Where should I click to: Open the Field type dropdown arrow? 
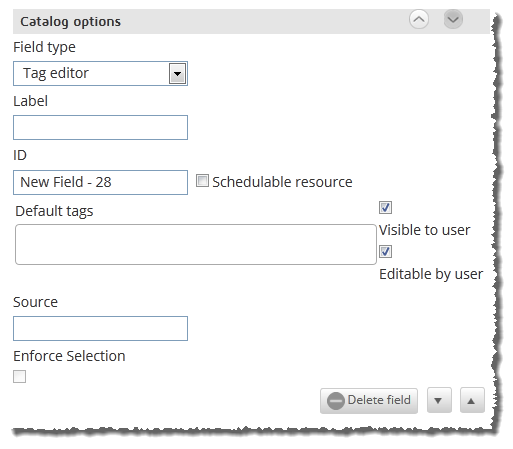click(177, 73)
